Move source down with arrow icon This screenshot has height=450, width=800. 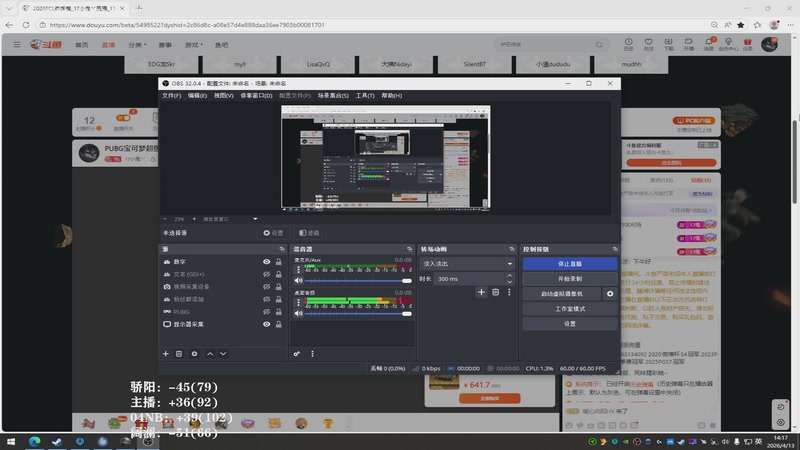[x=223, y=354]
